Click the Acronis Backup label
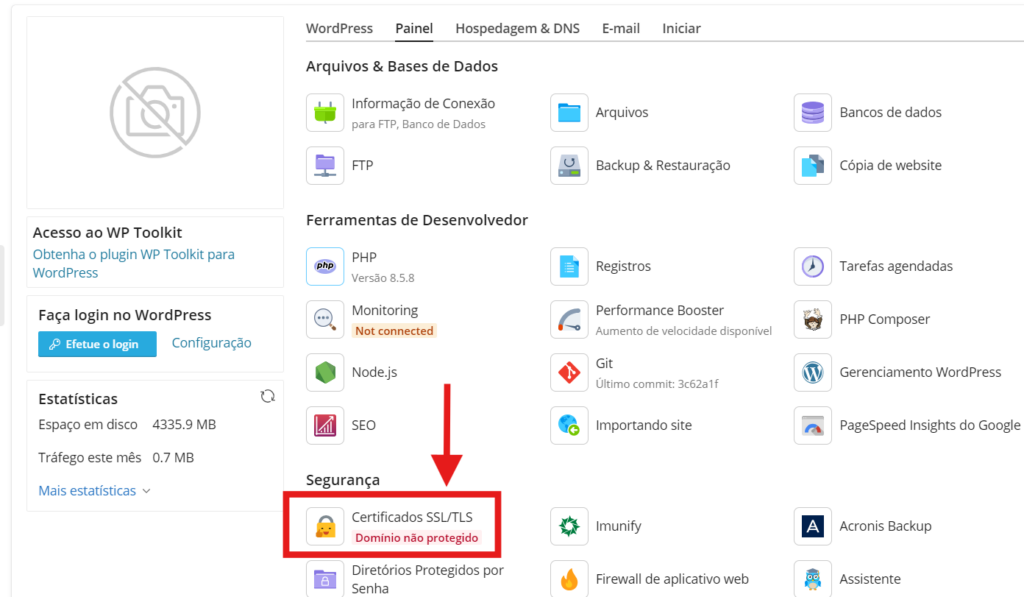Image resolution: width=1024 pixels, height=597 pixels. [885, 526]
